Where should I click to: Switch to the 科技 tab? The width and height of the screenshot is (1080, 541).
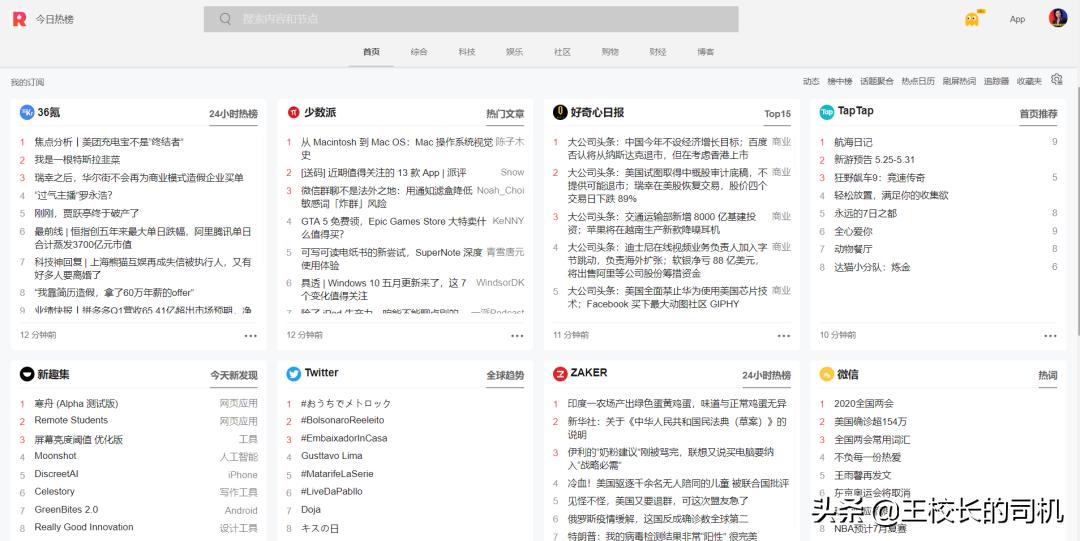tap(467, 52)
